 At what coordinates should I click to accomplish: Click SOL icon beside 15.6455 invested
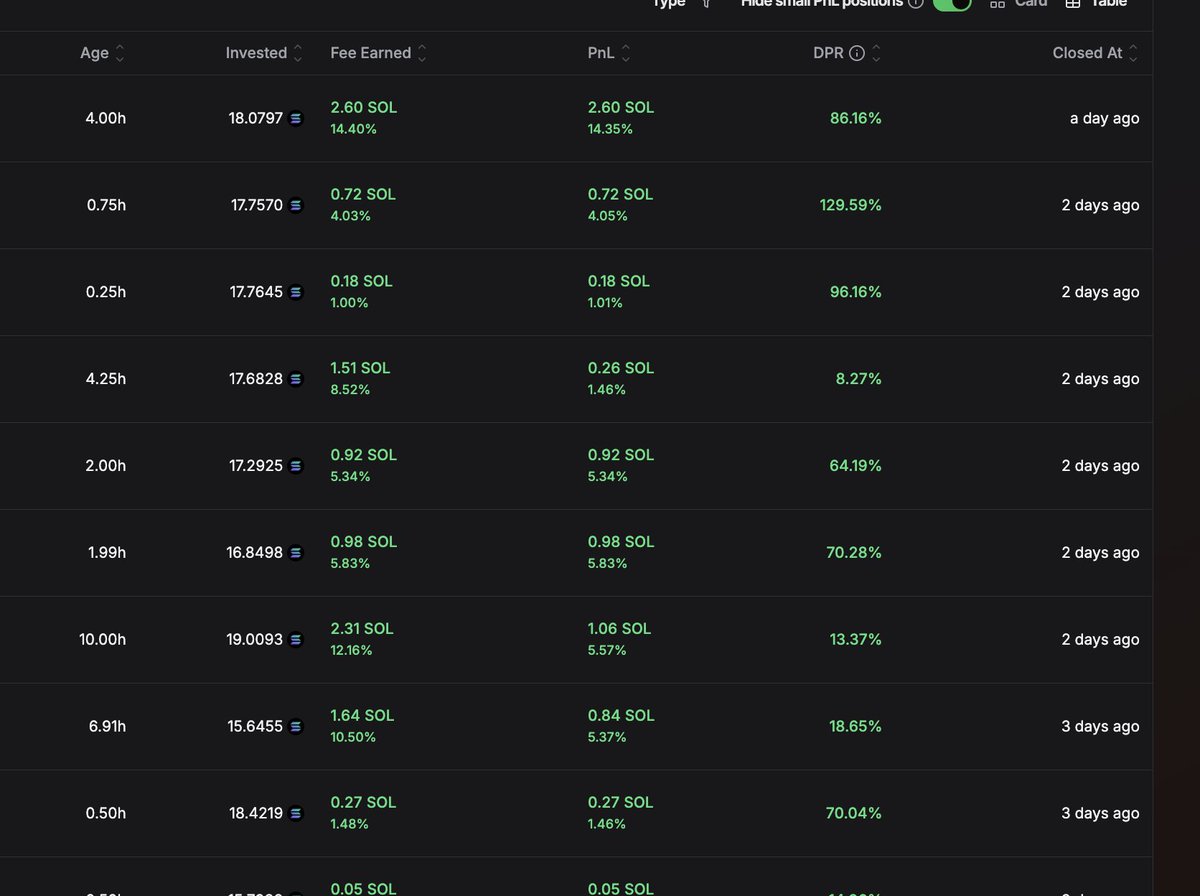295,727
